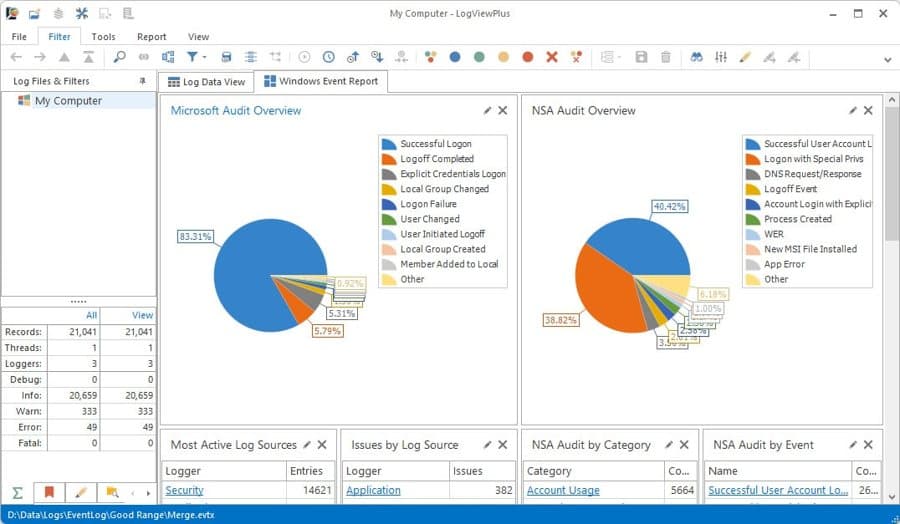
Task: Open the Account Usage category link
Action: pos(563,490)
